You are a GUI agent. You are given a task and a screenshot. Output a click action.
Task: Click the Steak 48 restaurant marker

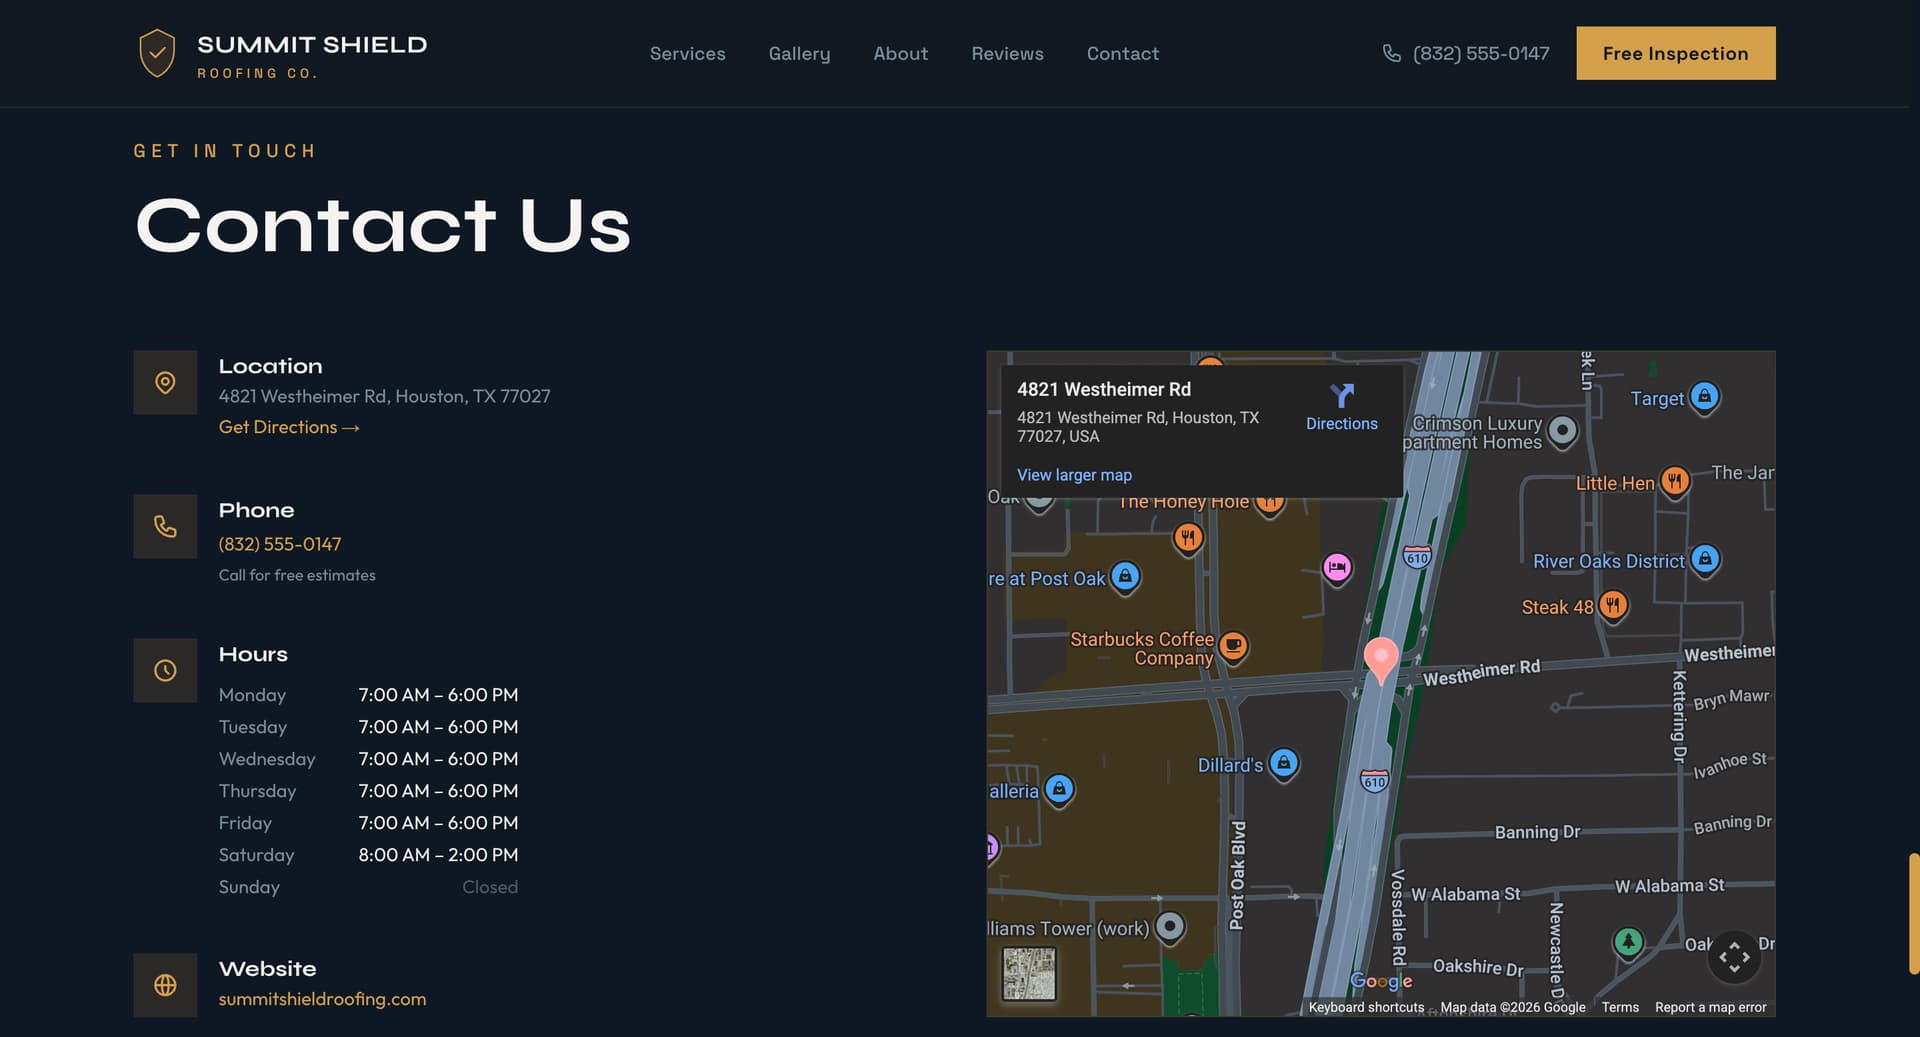(x=1613, y=606)
